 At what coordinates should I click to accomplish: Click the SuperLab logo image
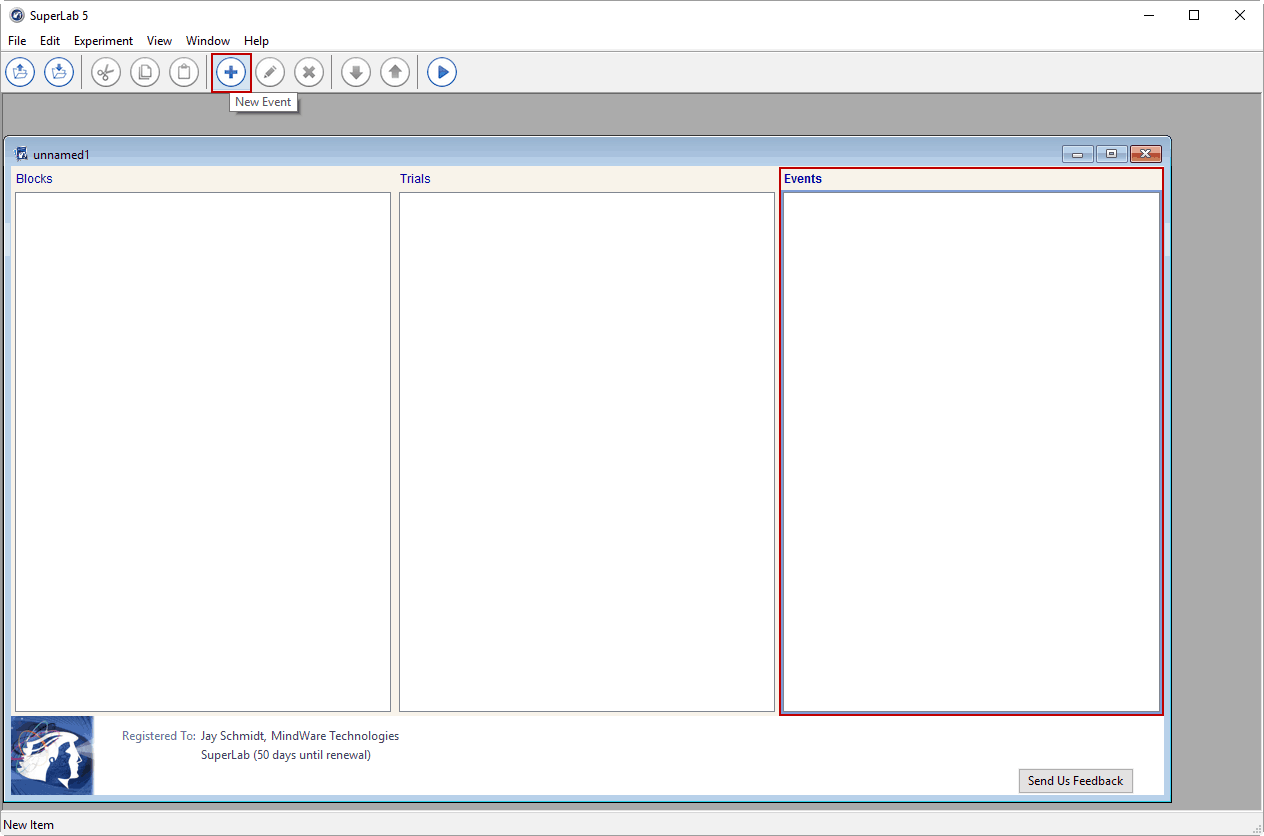[x=52, y=755]
